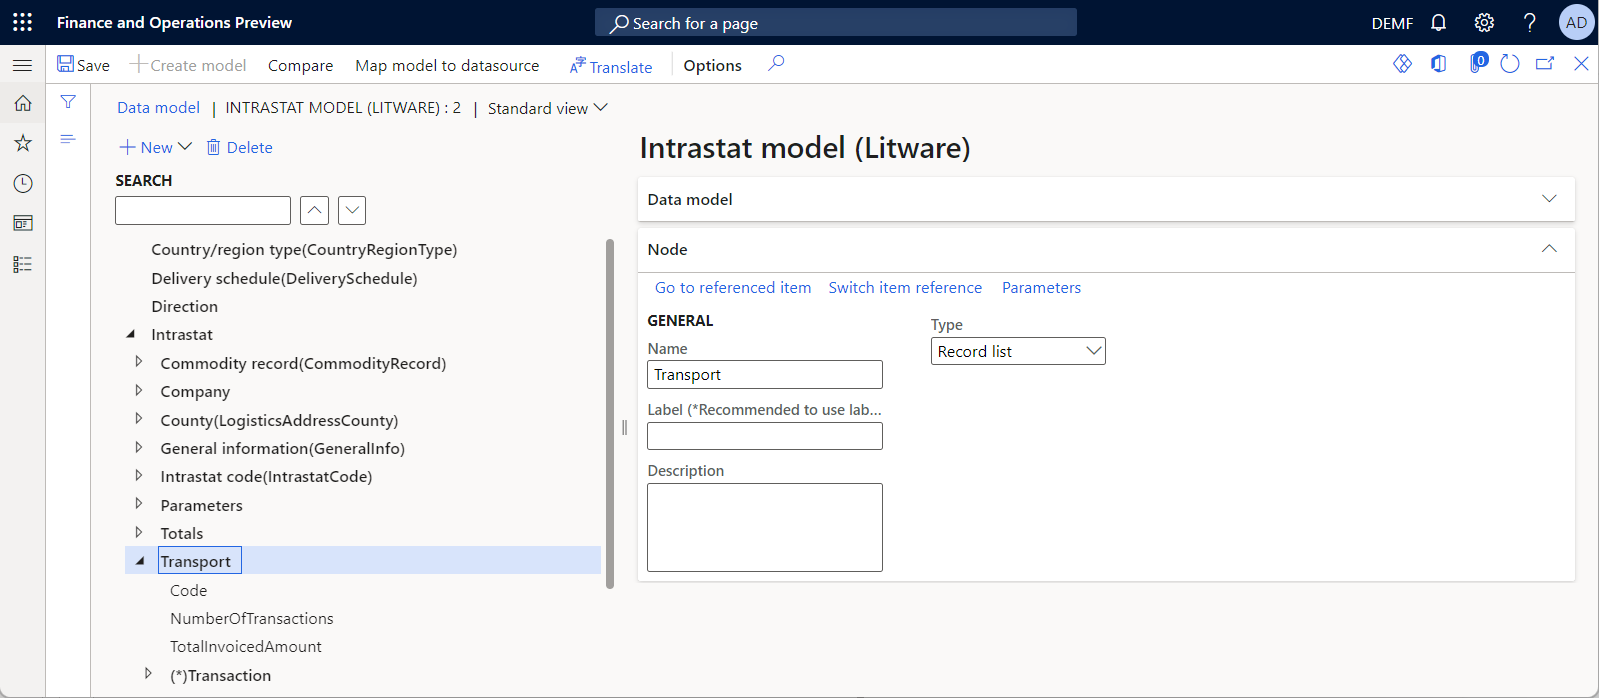Open the AD user avatar
This screenshot has height=698, width=1599.
pos(1576,22)
